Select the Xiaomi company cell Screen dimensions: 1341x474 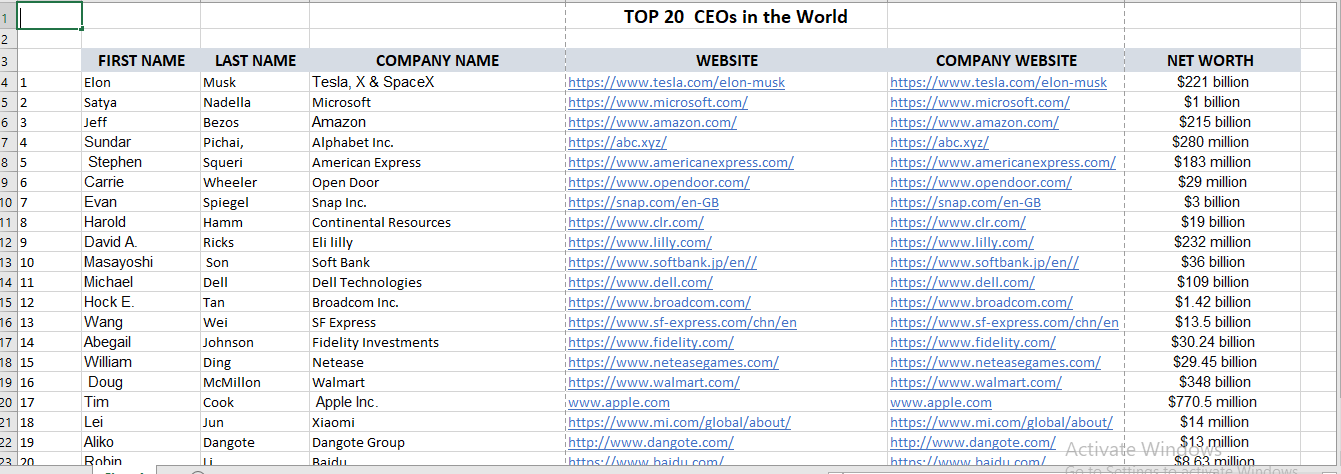tap(437, 422)
